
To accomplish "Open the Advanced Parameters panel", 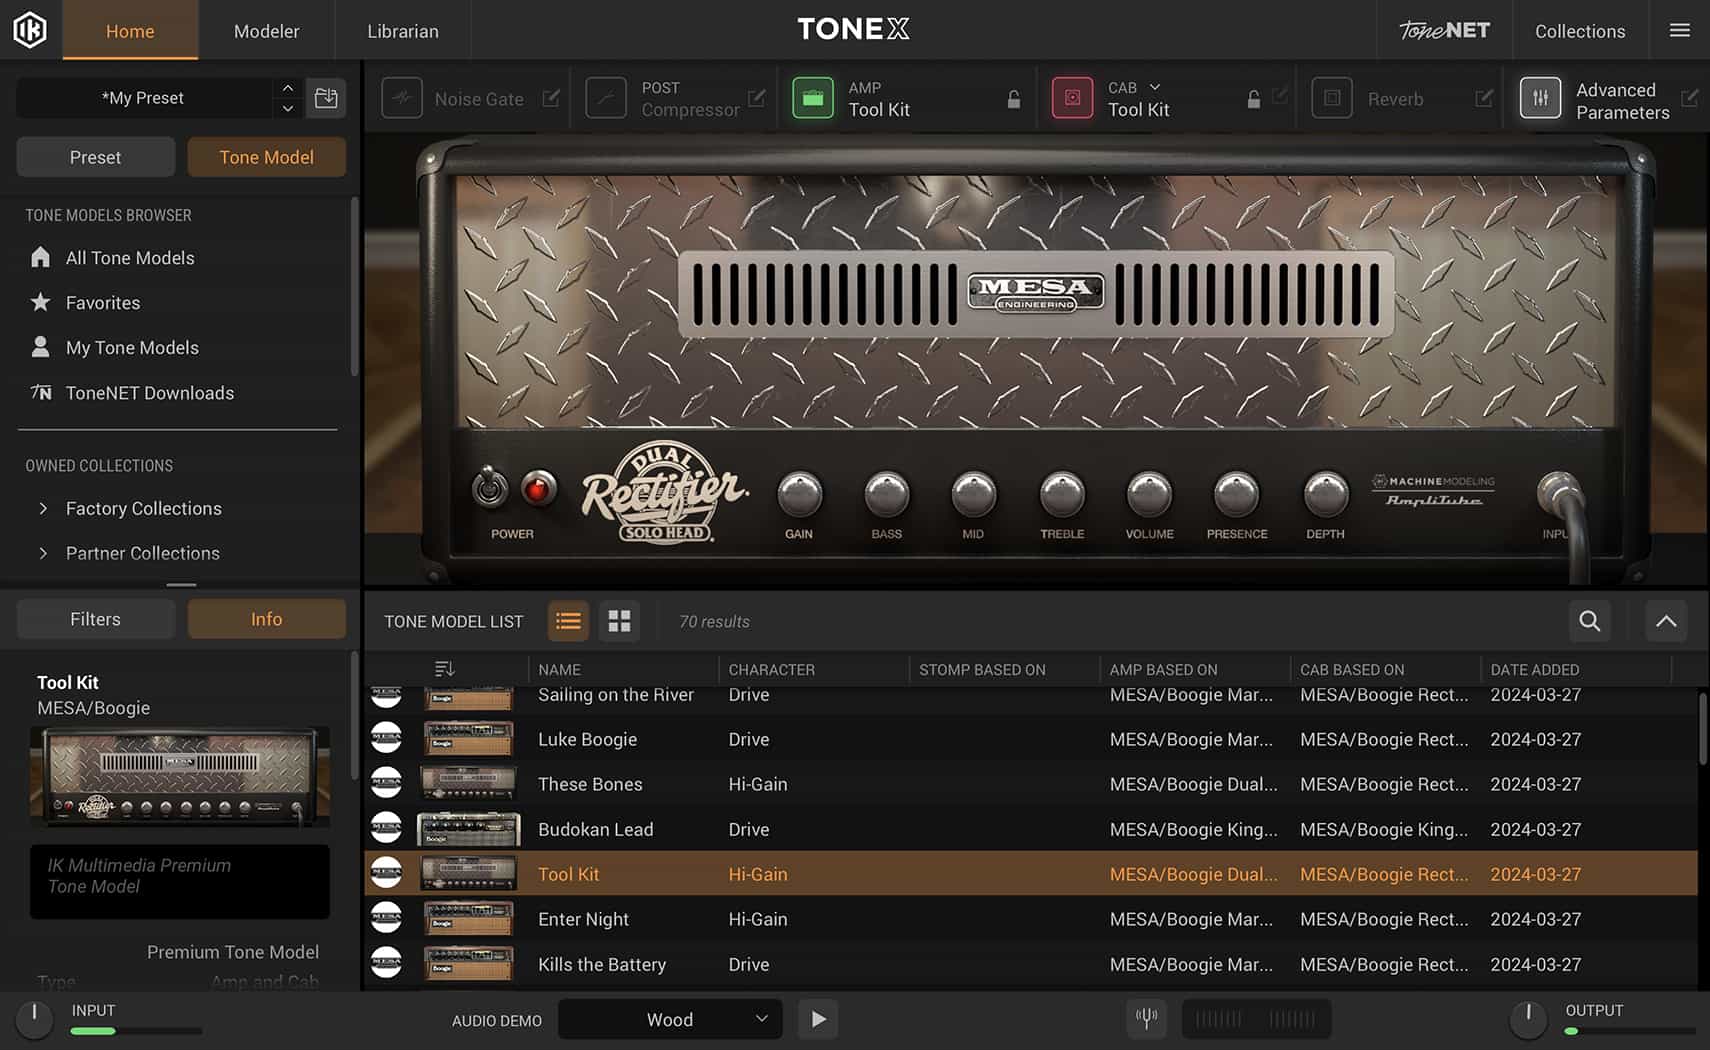I will click(x=1541, y=98).
